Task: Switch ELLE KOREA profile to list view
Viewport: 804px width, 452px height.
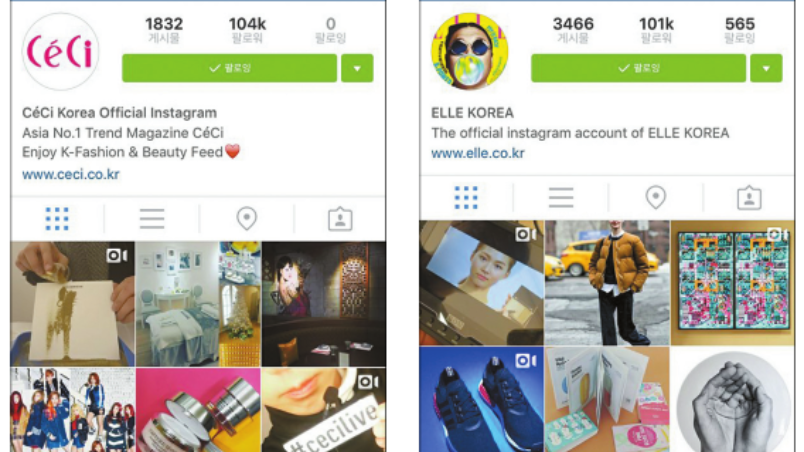Action: [561, 197]
